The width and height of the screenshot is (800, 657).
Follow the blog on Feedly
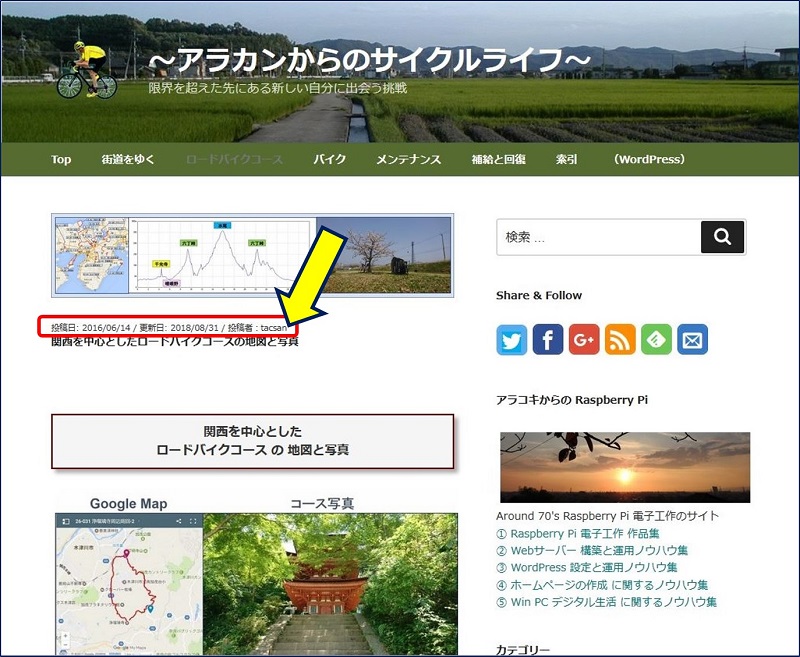[655, 340]
